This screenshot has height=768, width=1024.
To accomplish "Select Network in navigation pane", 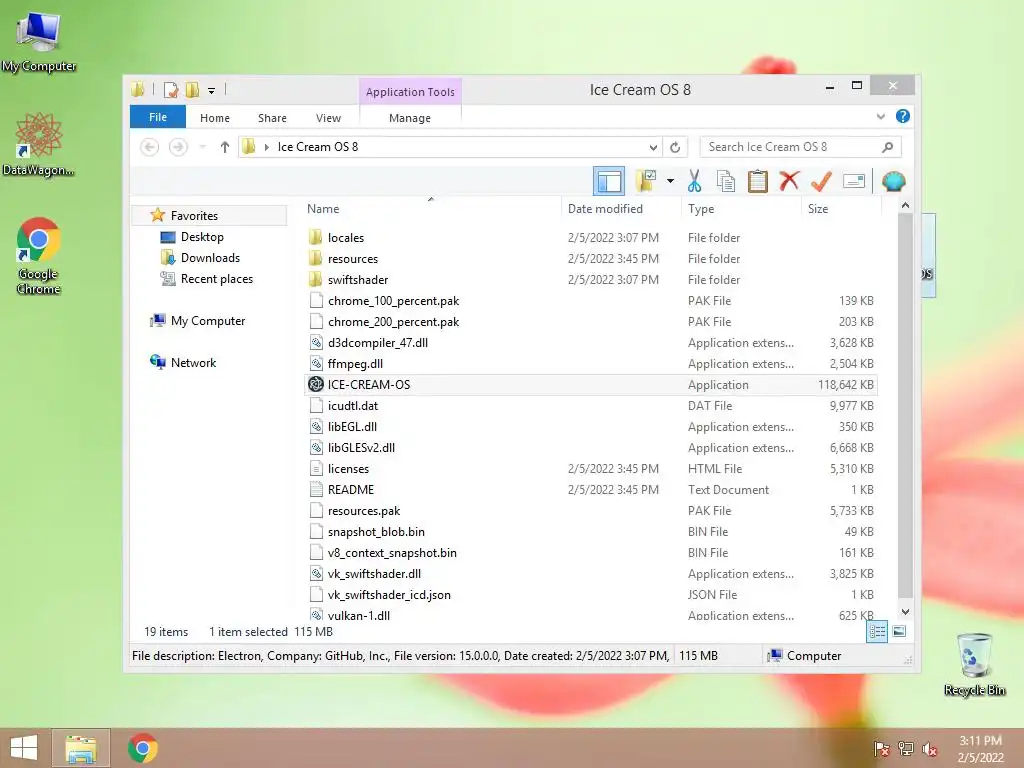I will tap(193, 362).
